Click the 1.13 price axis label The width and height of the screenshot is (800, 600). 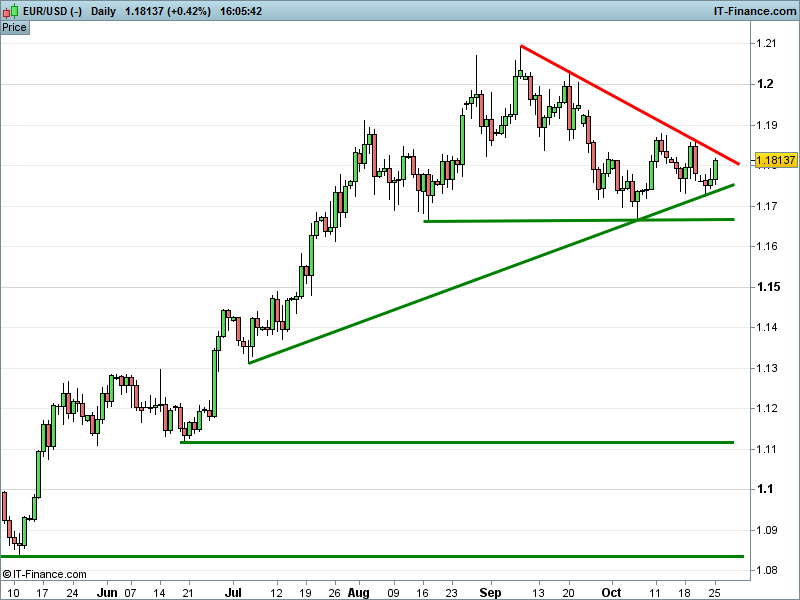pos(766,368)
